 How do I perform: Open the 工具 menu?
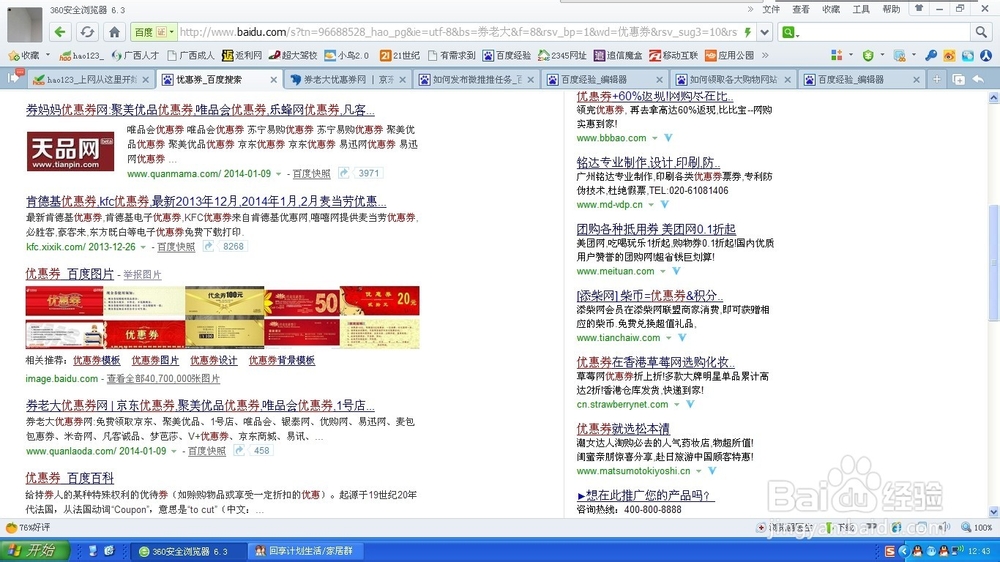click(861, 9)
